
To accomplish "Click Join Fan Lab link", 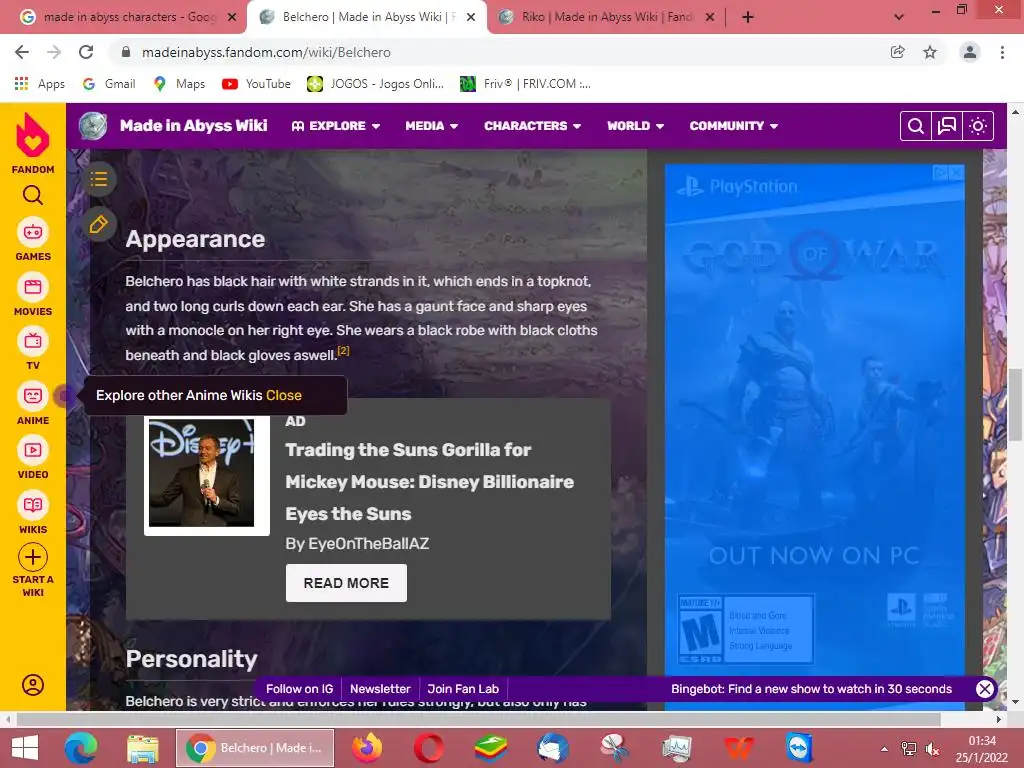I will pos(463,689).
